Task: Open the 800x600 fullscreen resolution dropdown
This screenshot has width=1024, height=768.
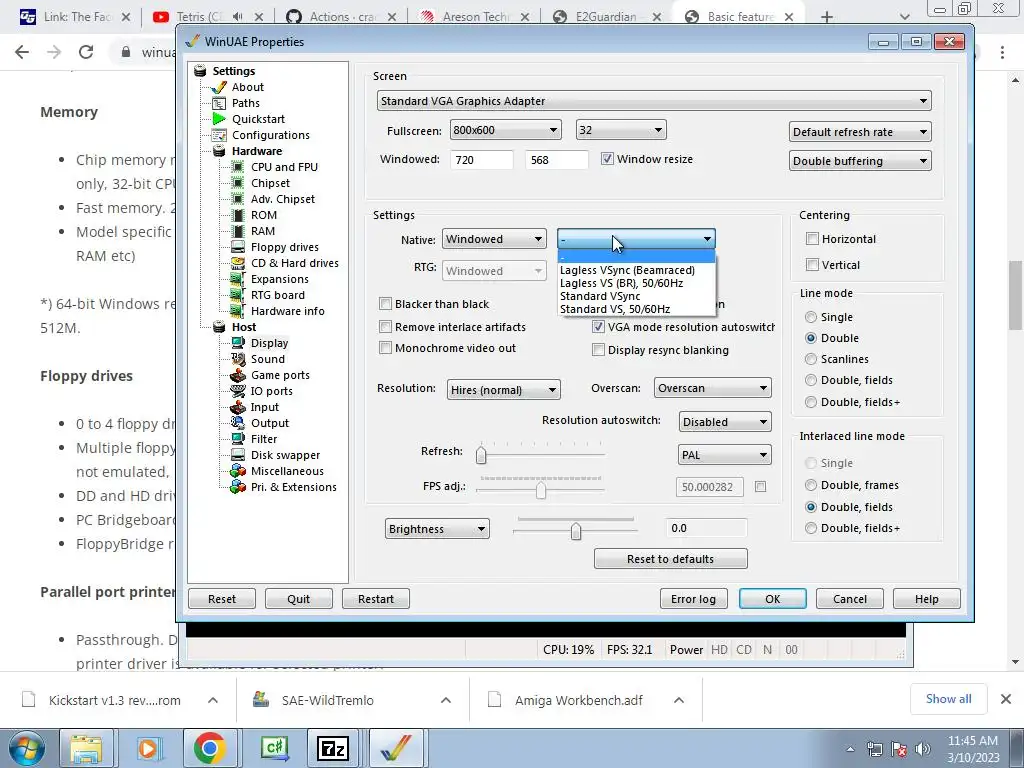Action: [x=505, y=130]
